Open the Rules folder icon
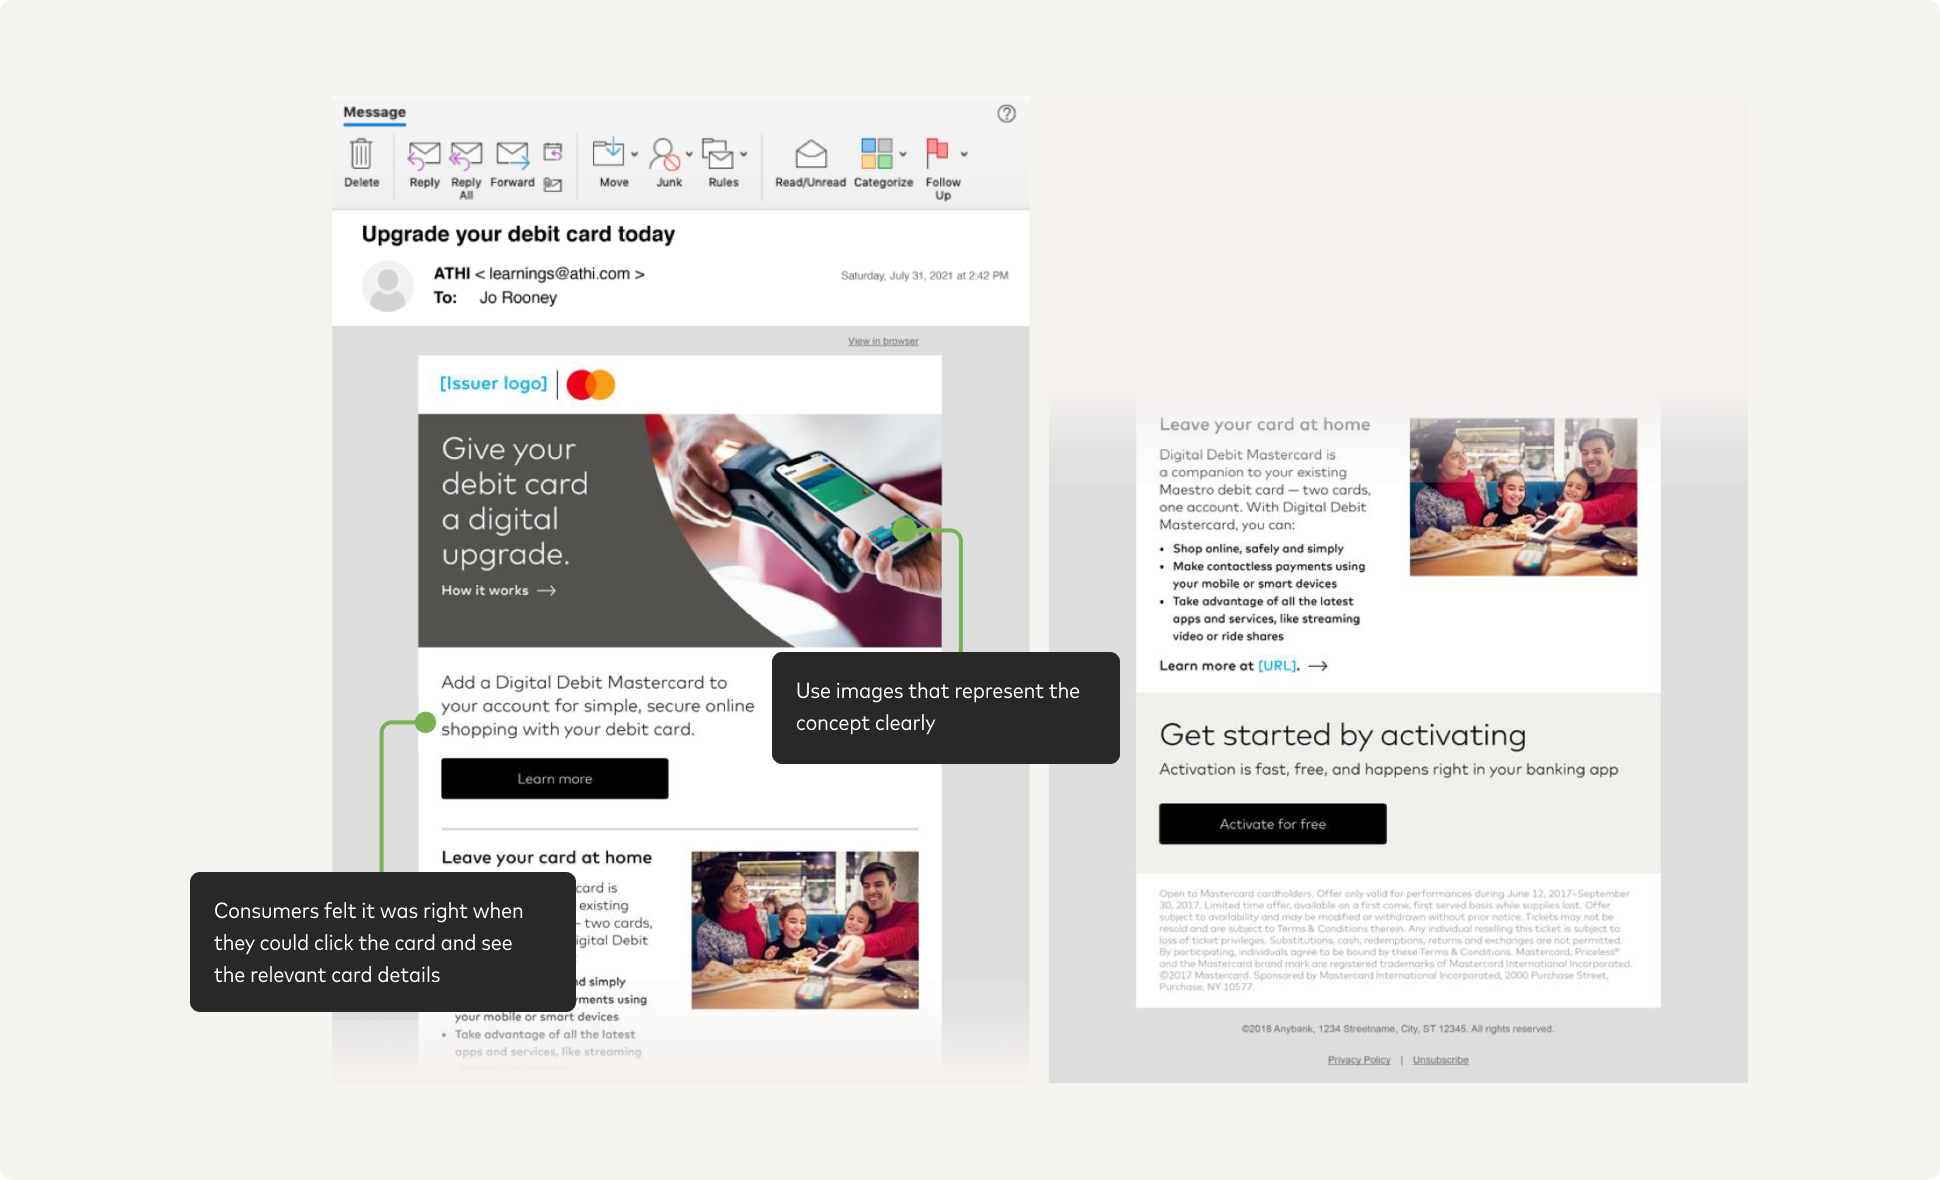 (x=717, y=154)
